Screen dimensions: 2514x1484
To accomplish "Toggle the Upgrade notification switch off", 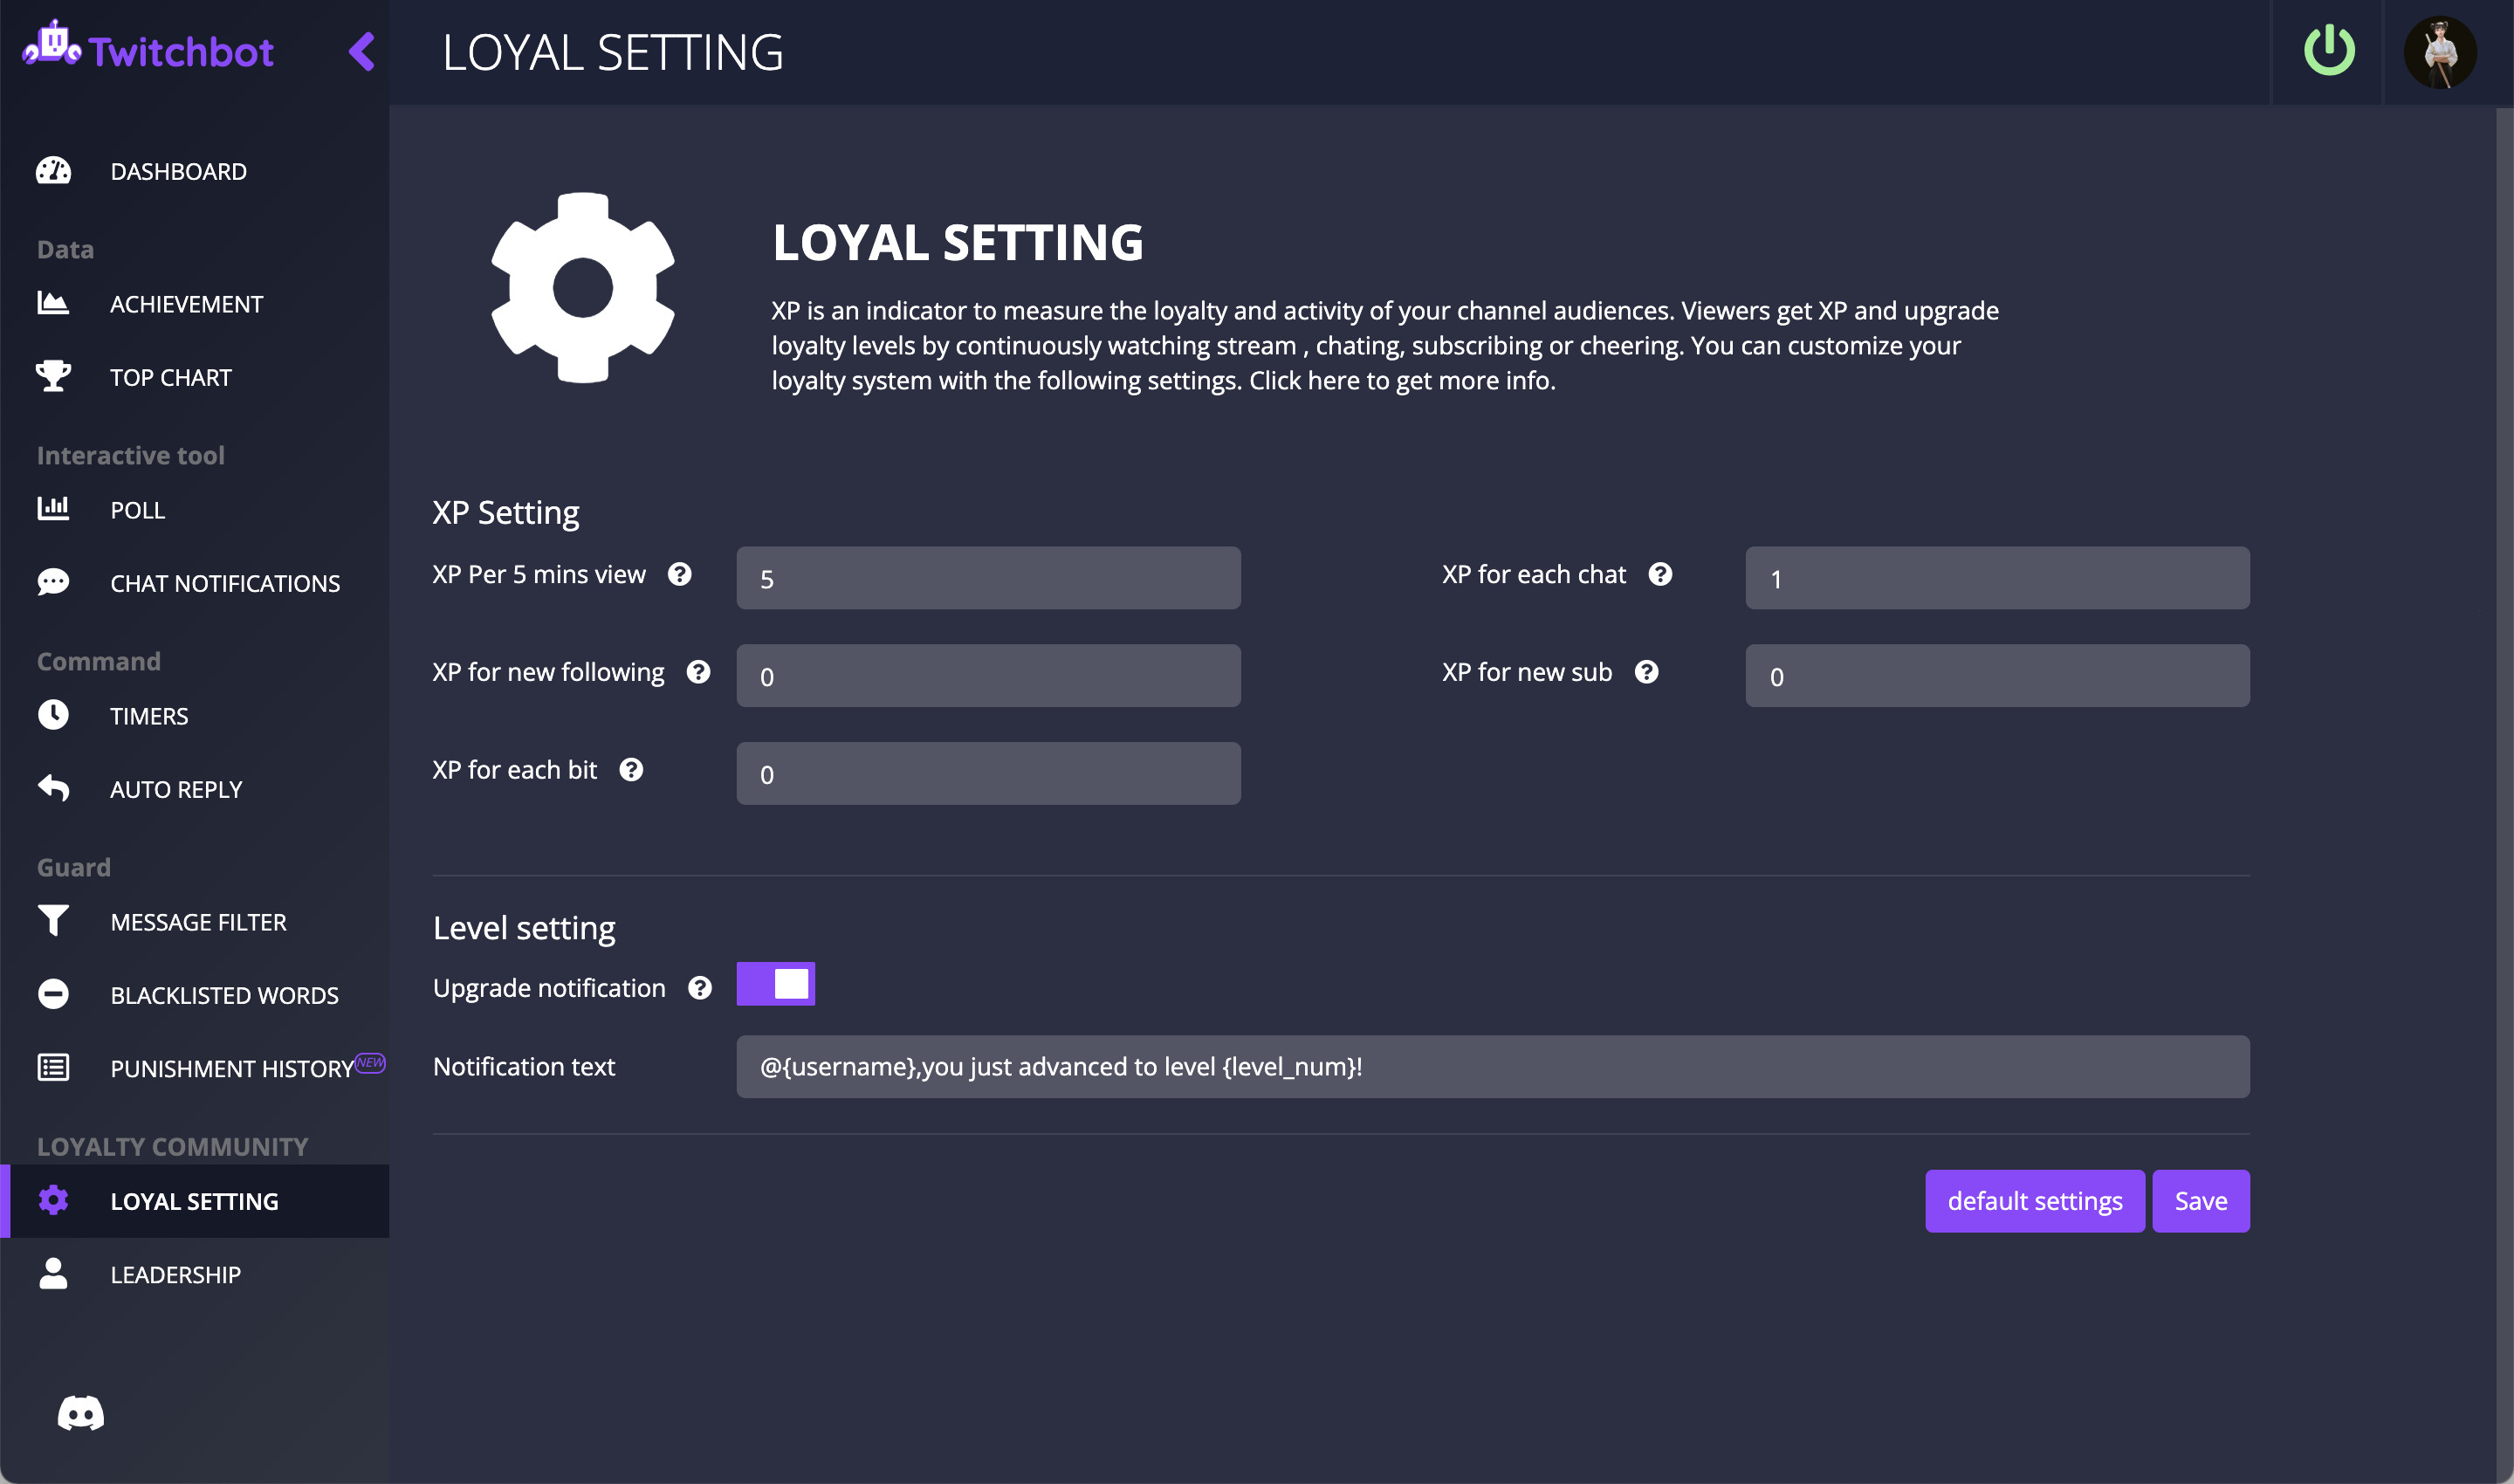I will click(x=776, y=984).
